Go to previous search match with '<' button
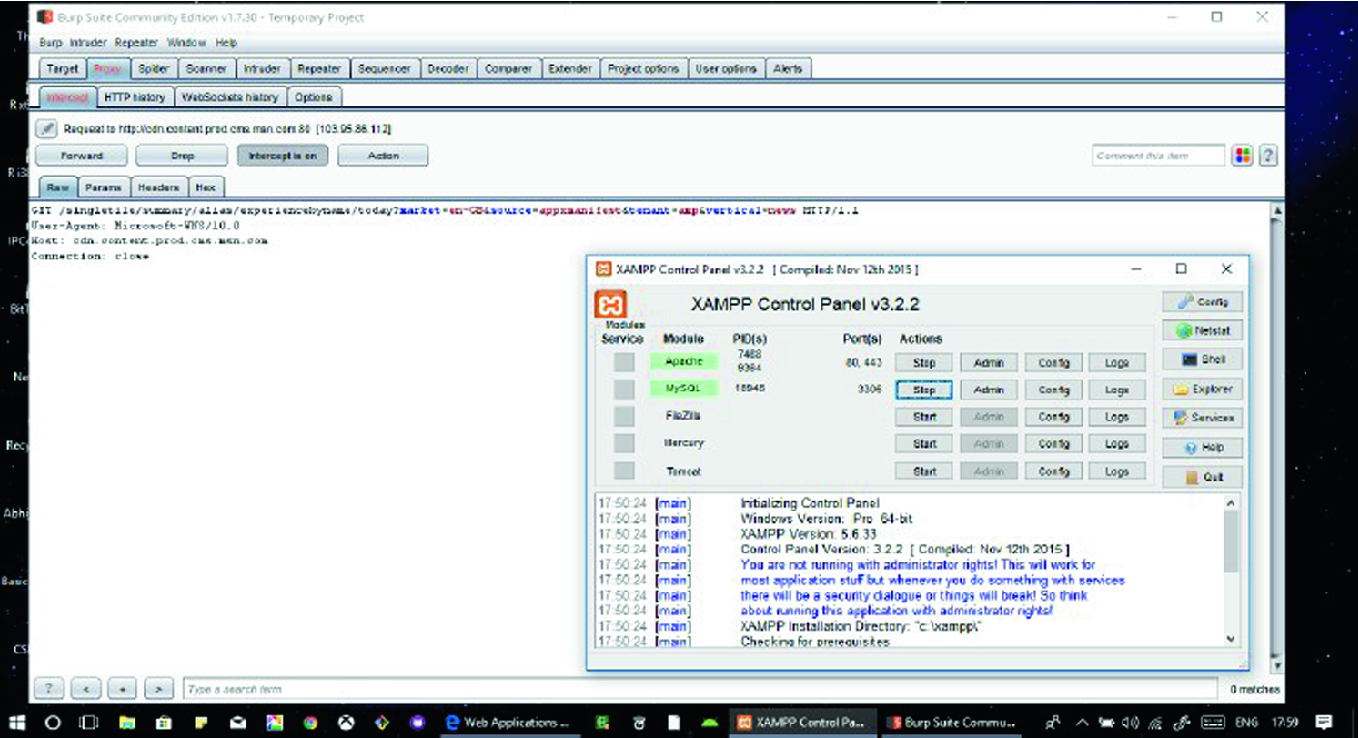This screenshot has height=738, width=1358. point(86,688)
